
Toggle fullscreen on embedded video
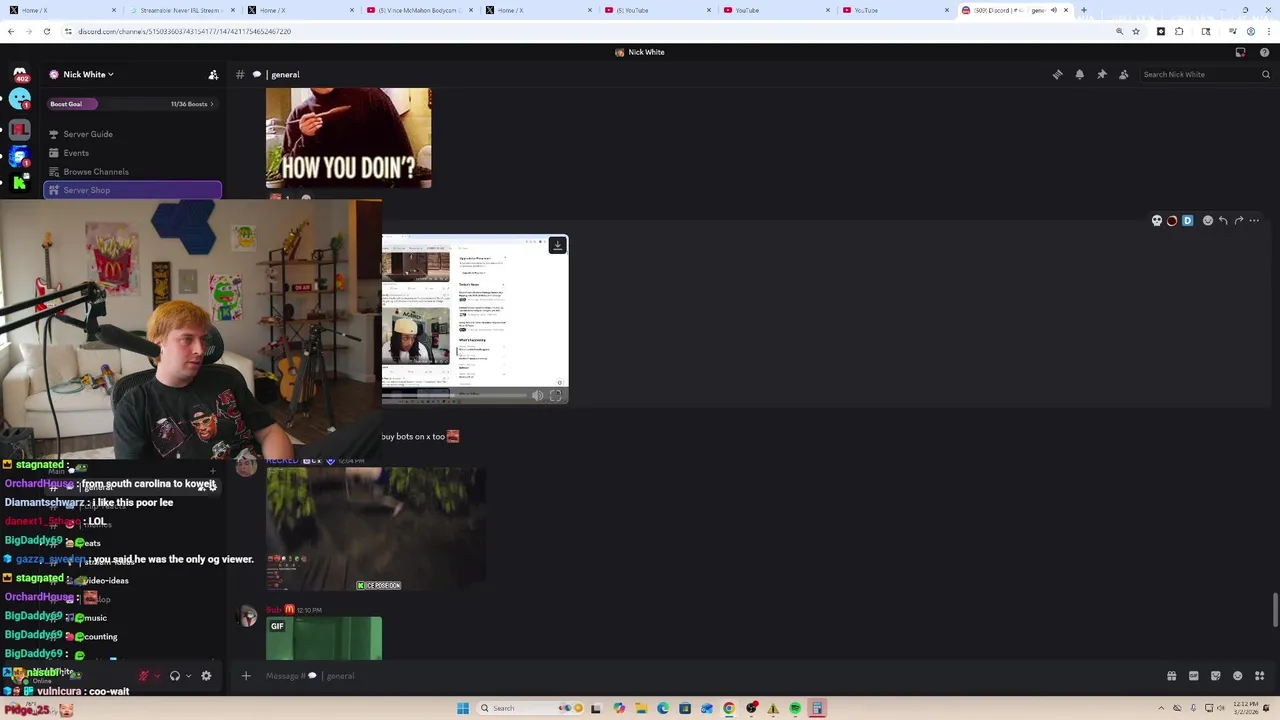click(556, 396)
